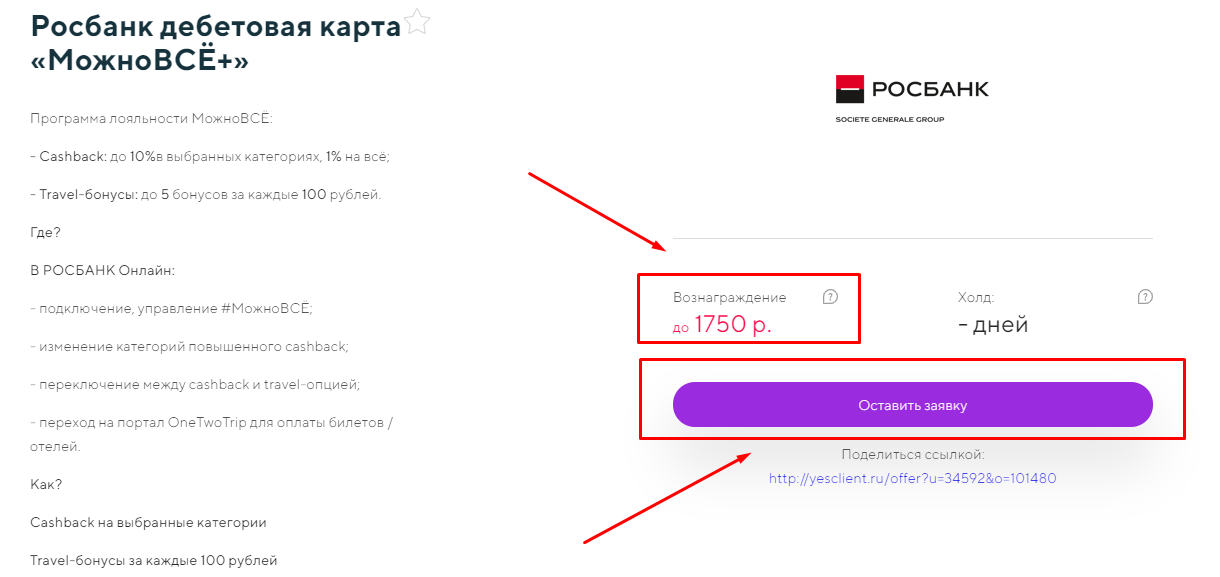Click the 'В РОСБАНК Онлайн:' text
The width and height of the screenshot is (1220, 577).
pos(102,270)
